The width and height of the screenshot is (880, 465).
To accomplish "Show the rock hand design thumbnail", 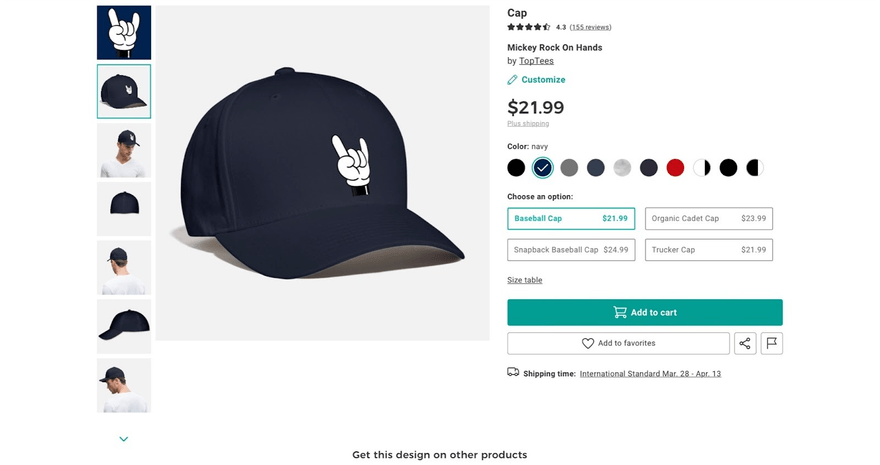I will pos(124,32).
